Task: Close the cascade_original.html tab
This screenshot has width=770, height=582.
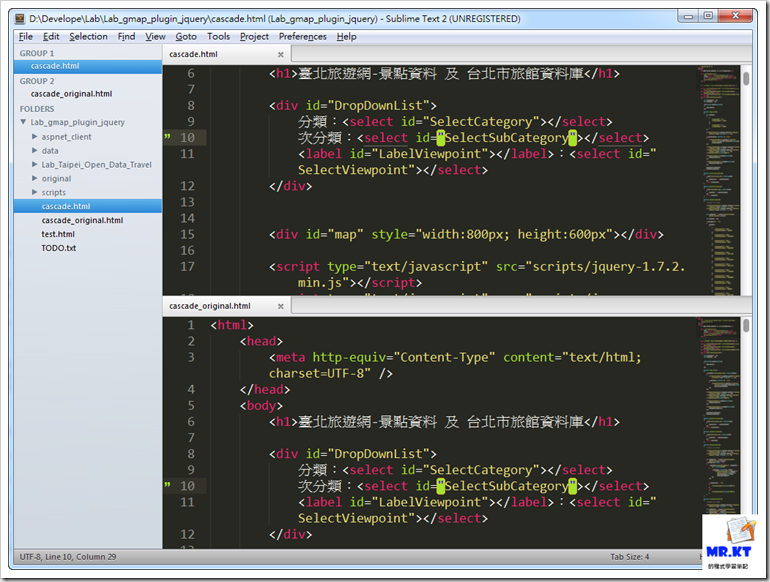Action: pos(280,306)
